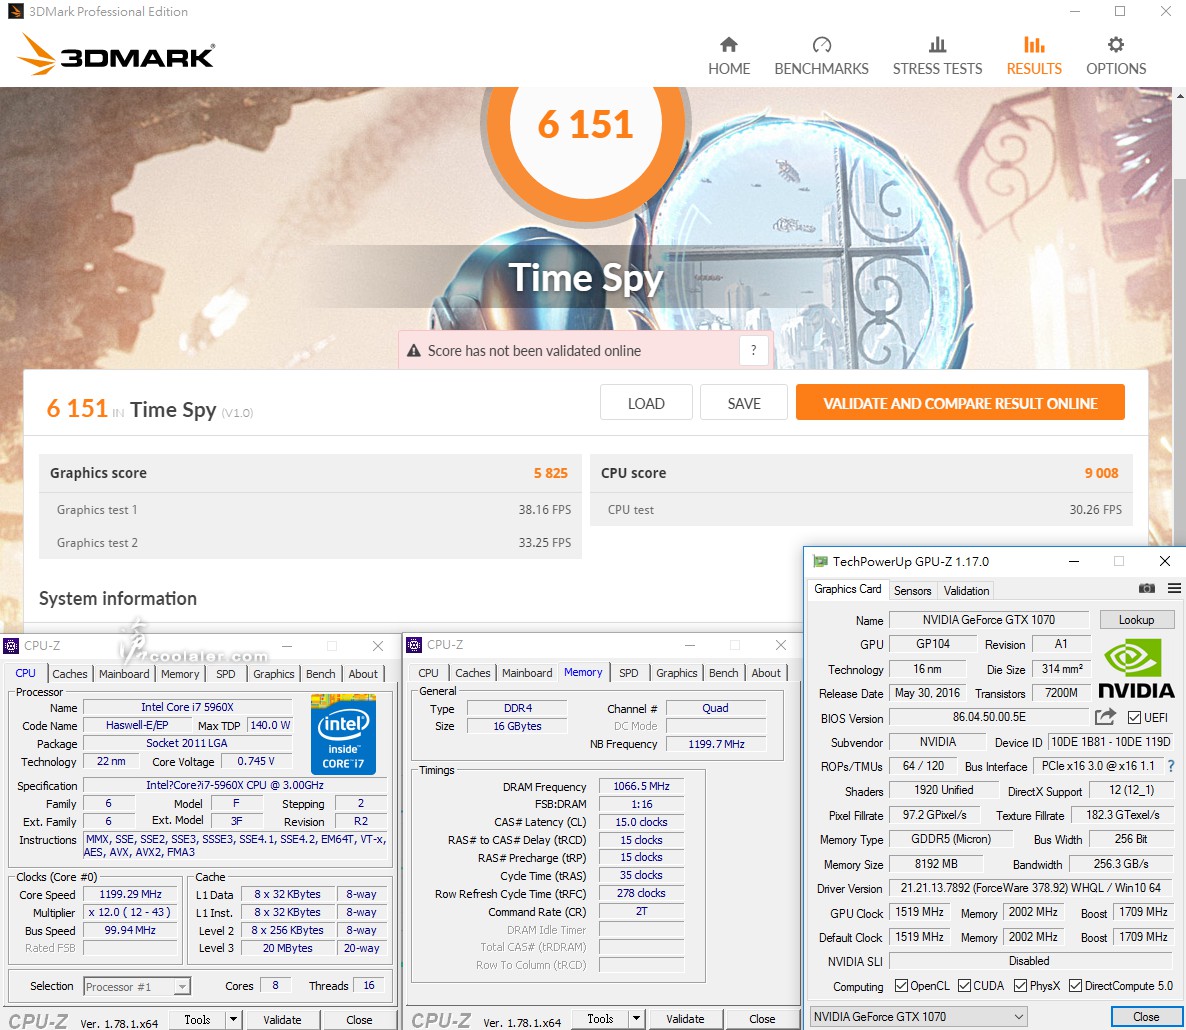
Task: Toggle the UEFI checkbox in GPU-Z
Action: pyautogui.click(x=1134, y=718)
